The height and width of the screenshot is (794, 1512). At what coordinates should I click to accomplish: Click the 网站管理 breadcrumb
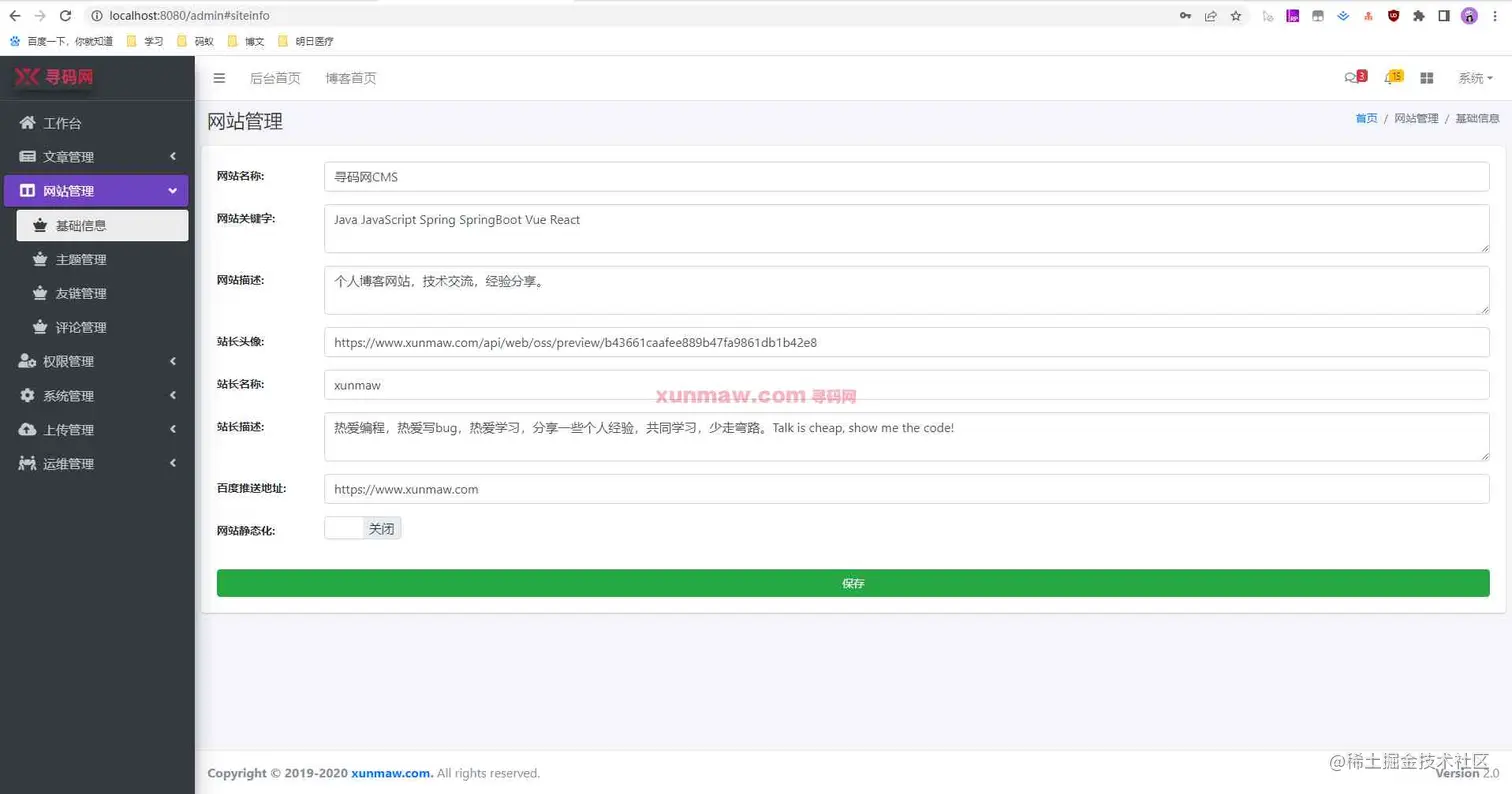tap(1416, 118)
